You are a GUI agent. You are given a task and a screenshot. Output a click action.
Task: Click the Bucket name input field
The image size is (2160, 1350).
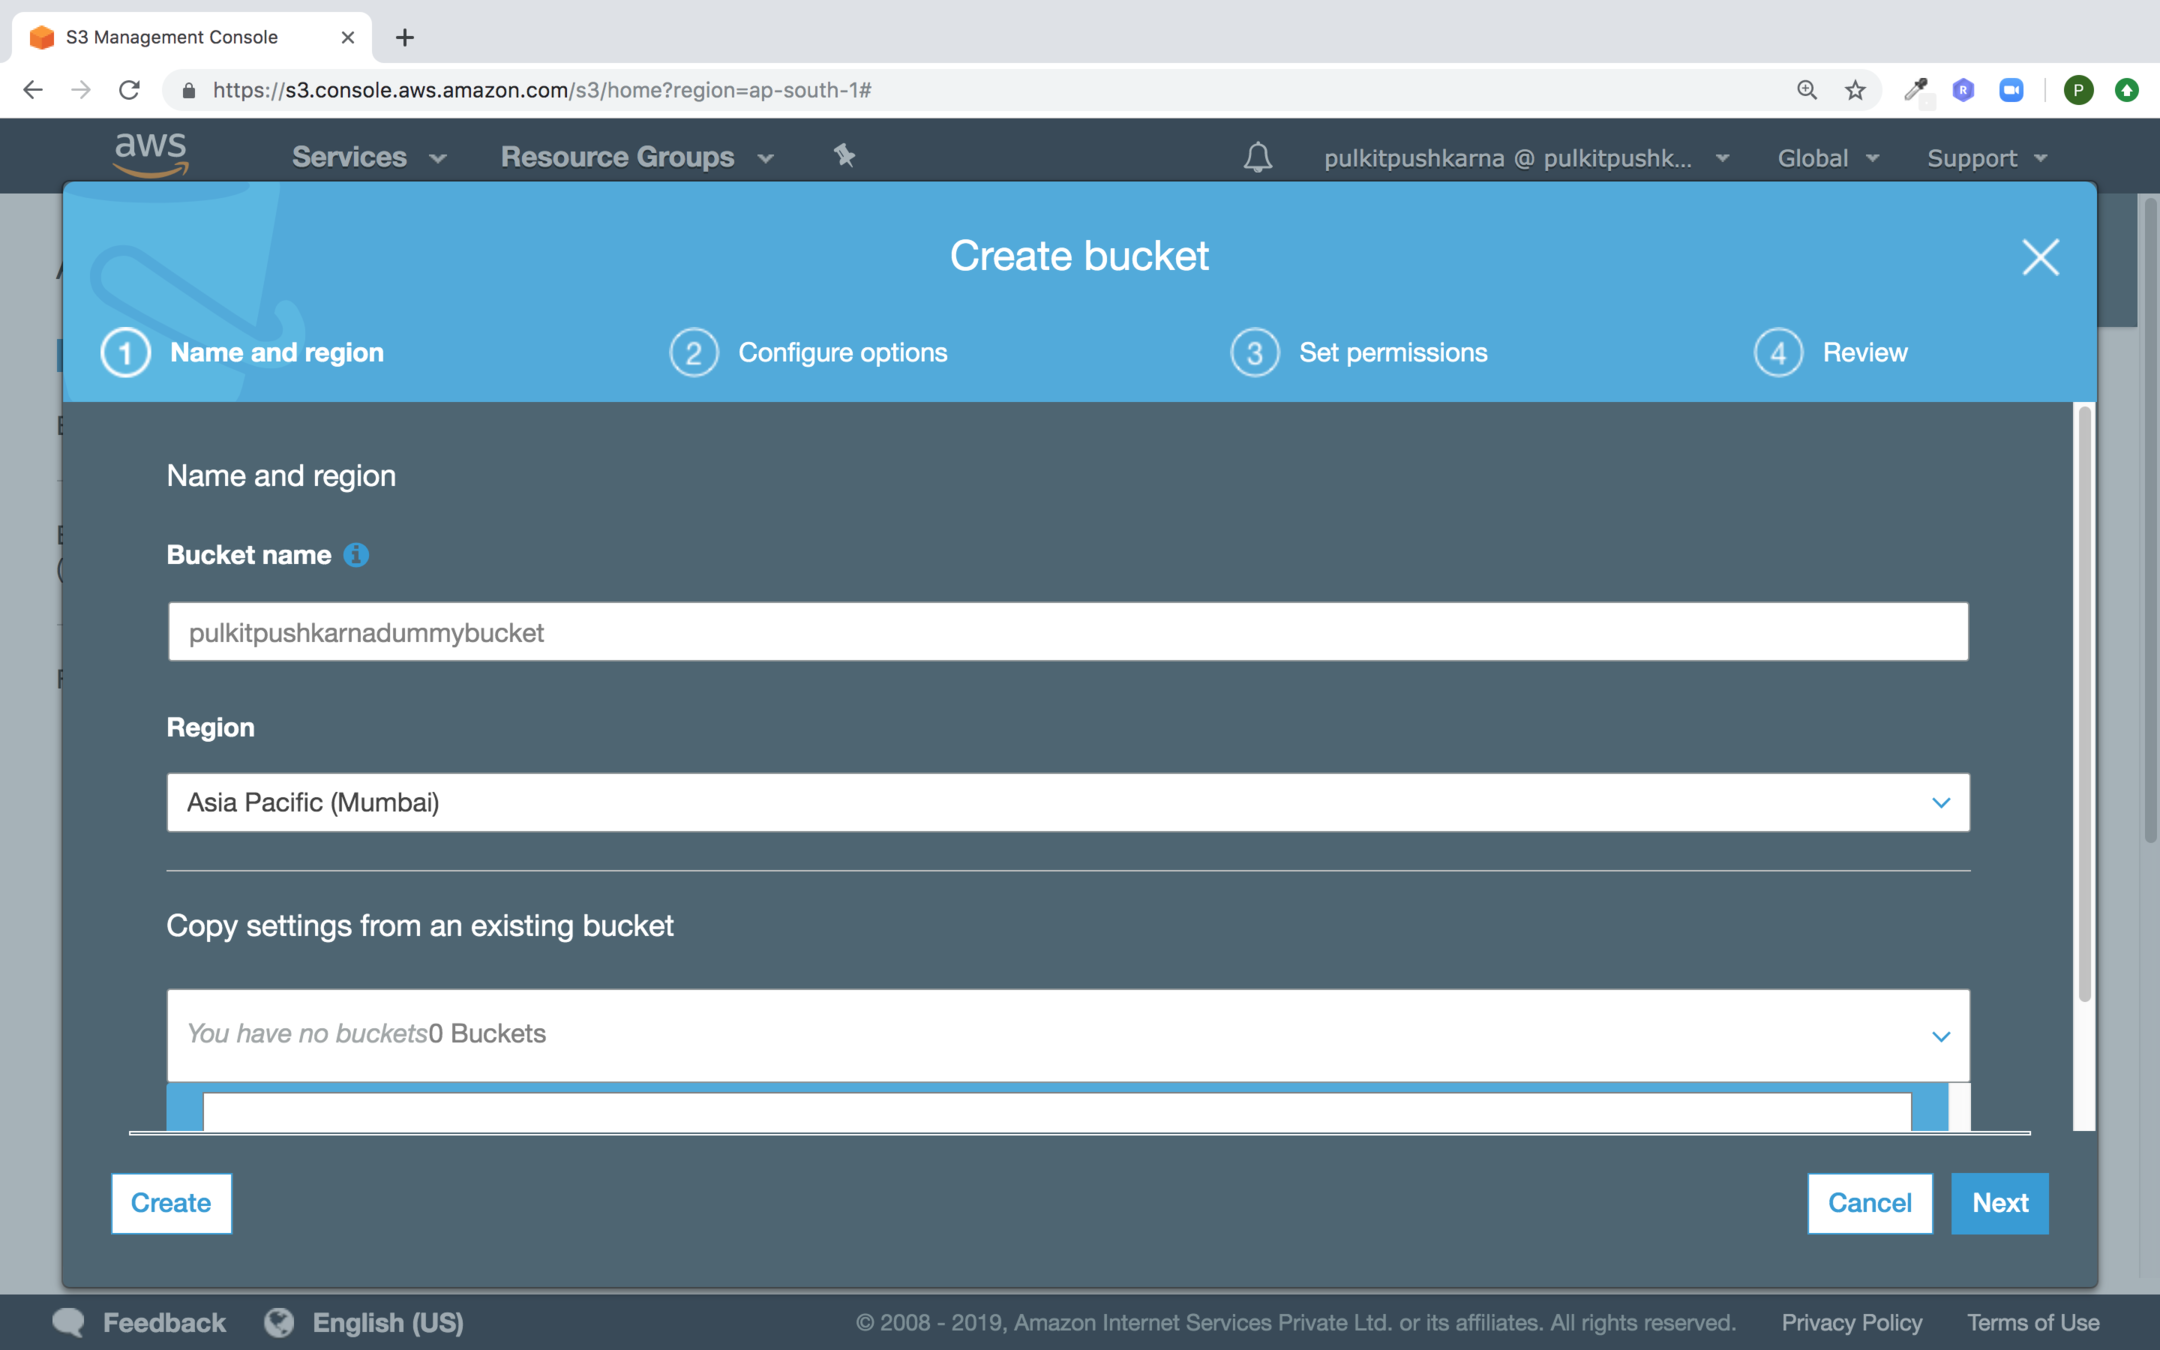pos(1067,632)
